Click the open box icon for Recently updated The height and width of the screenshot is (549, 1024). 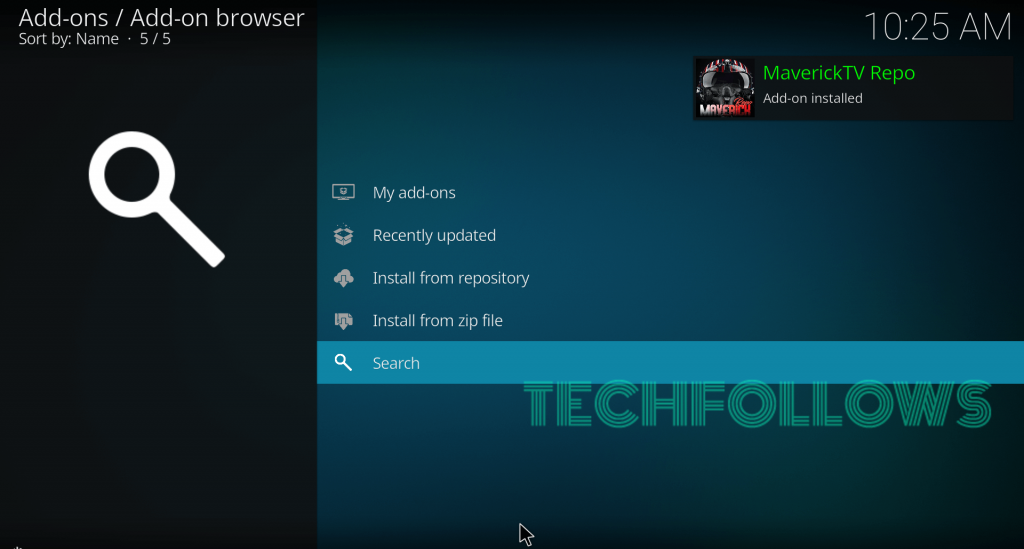click(344, 235)
